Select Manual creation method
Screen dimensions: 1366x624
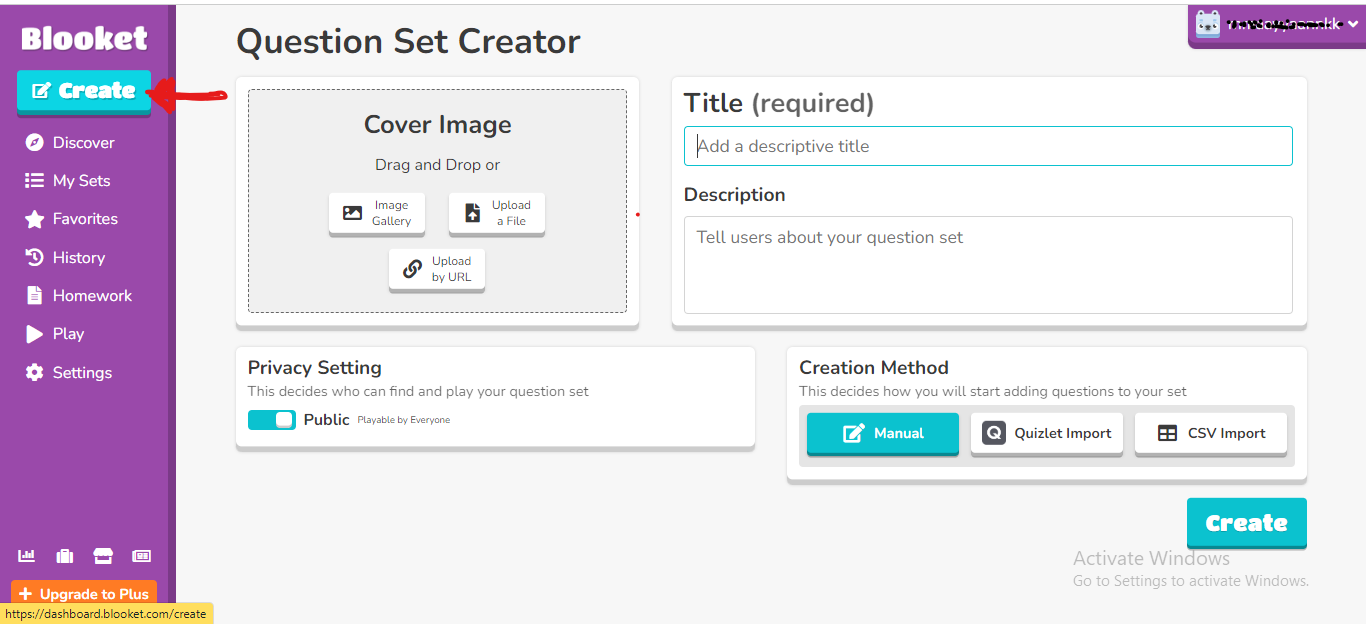883,433
